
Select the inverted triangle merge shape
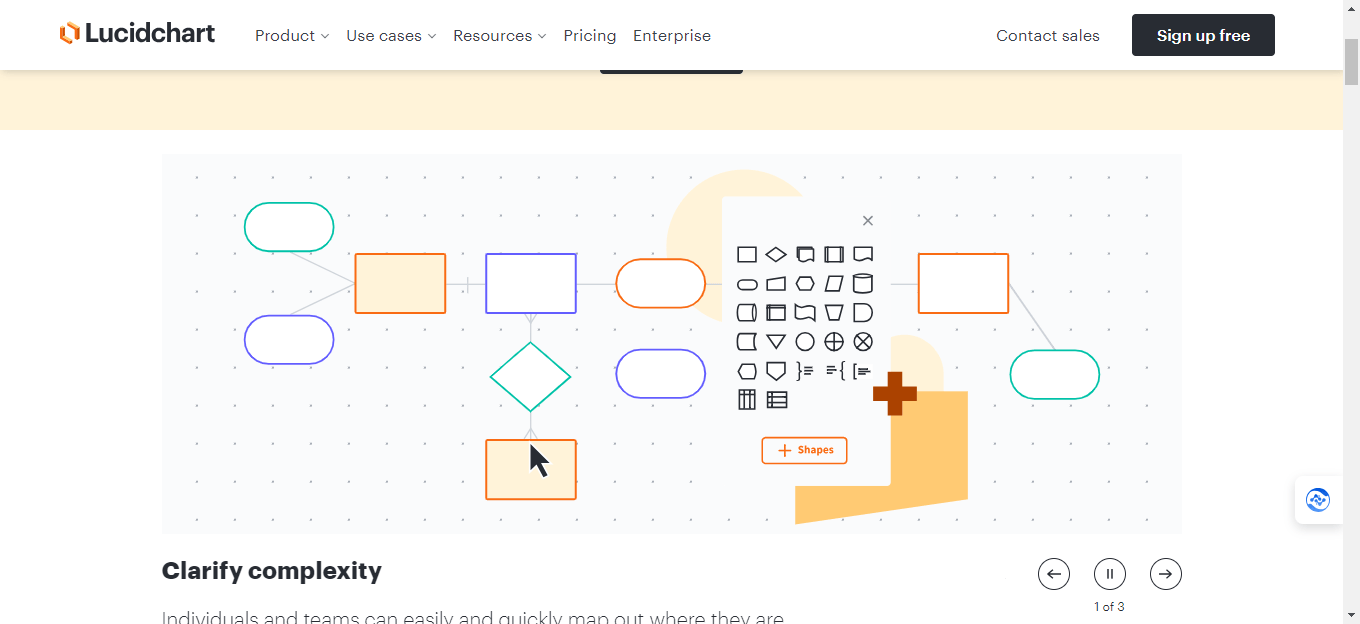tap(776, 341)
